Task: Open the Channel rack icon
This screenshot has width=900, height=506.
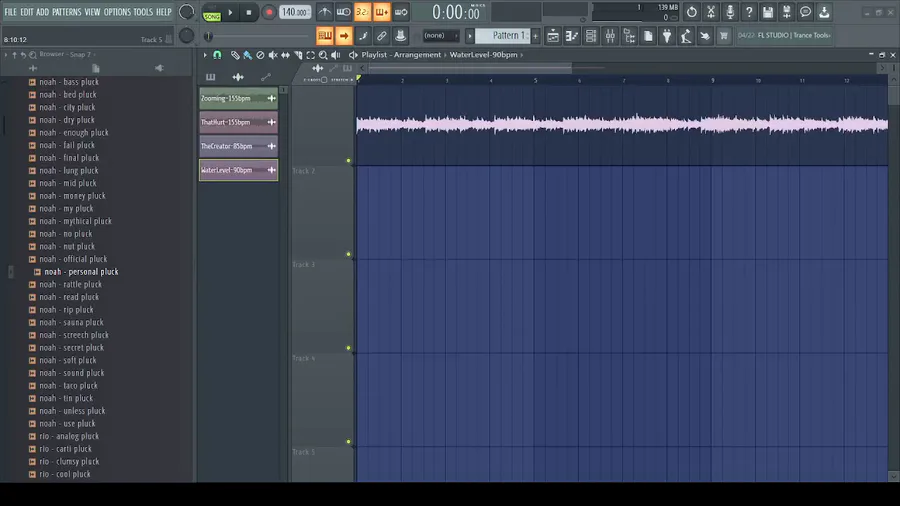Action: (x=591, y=36)
